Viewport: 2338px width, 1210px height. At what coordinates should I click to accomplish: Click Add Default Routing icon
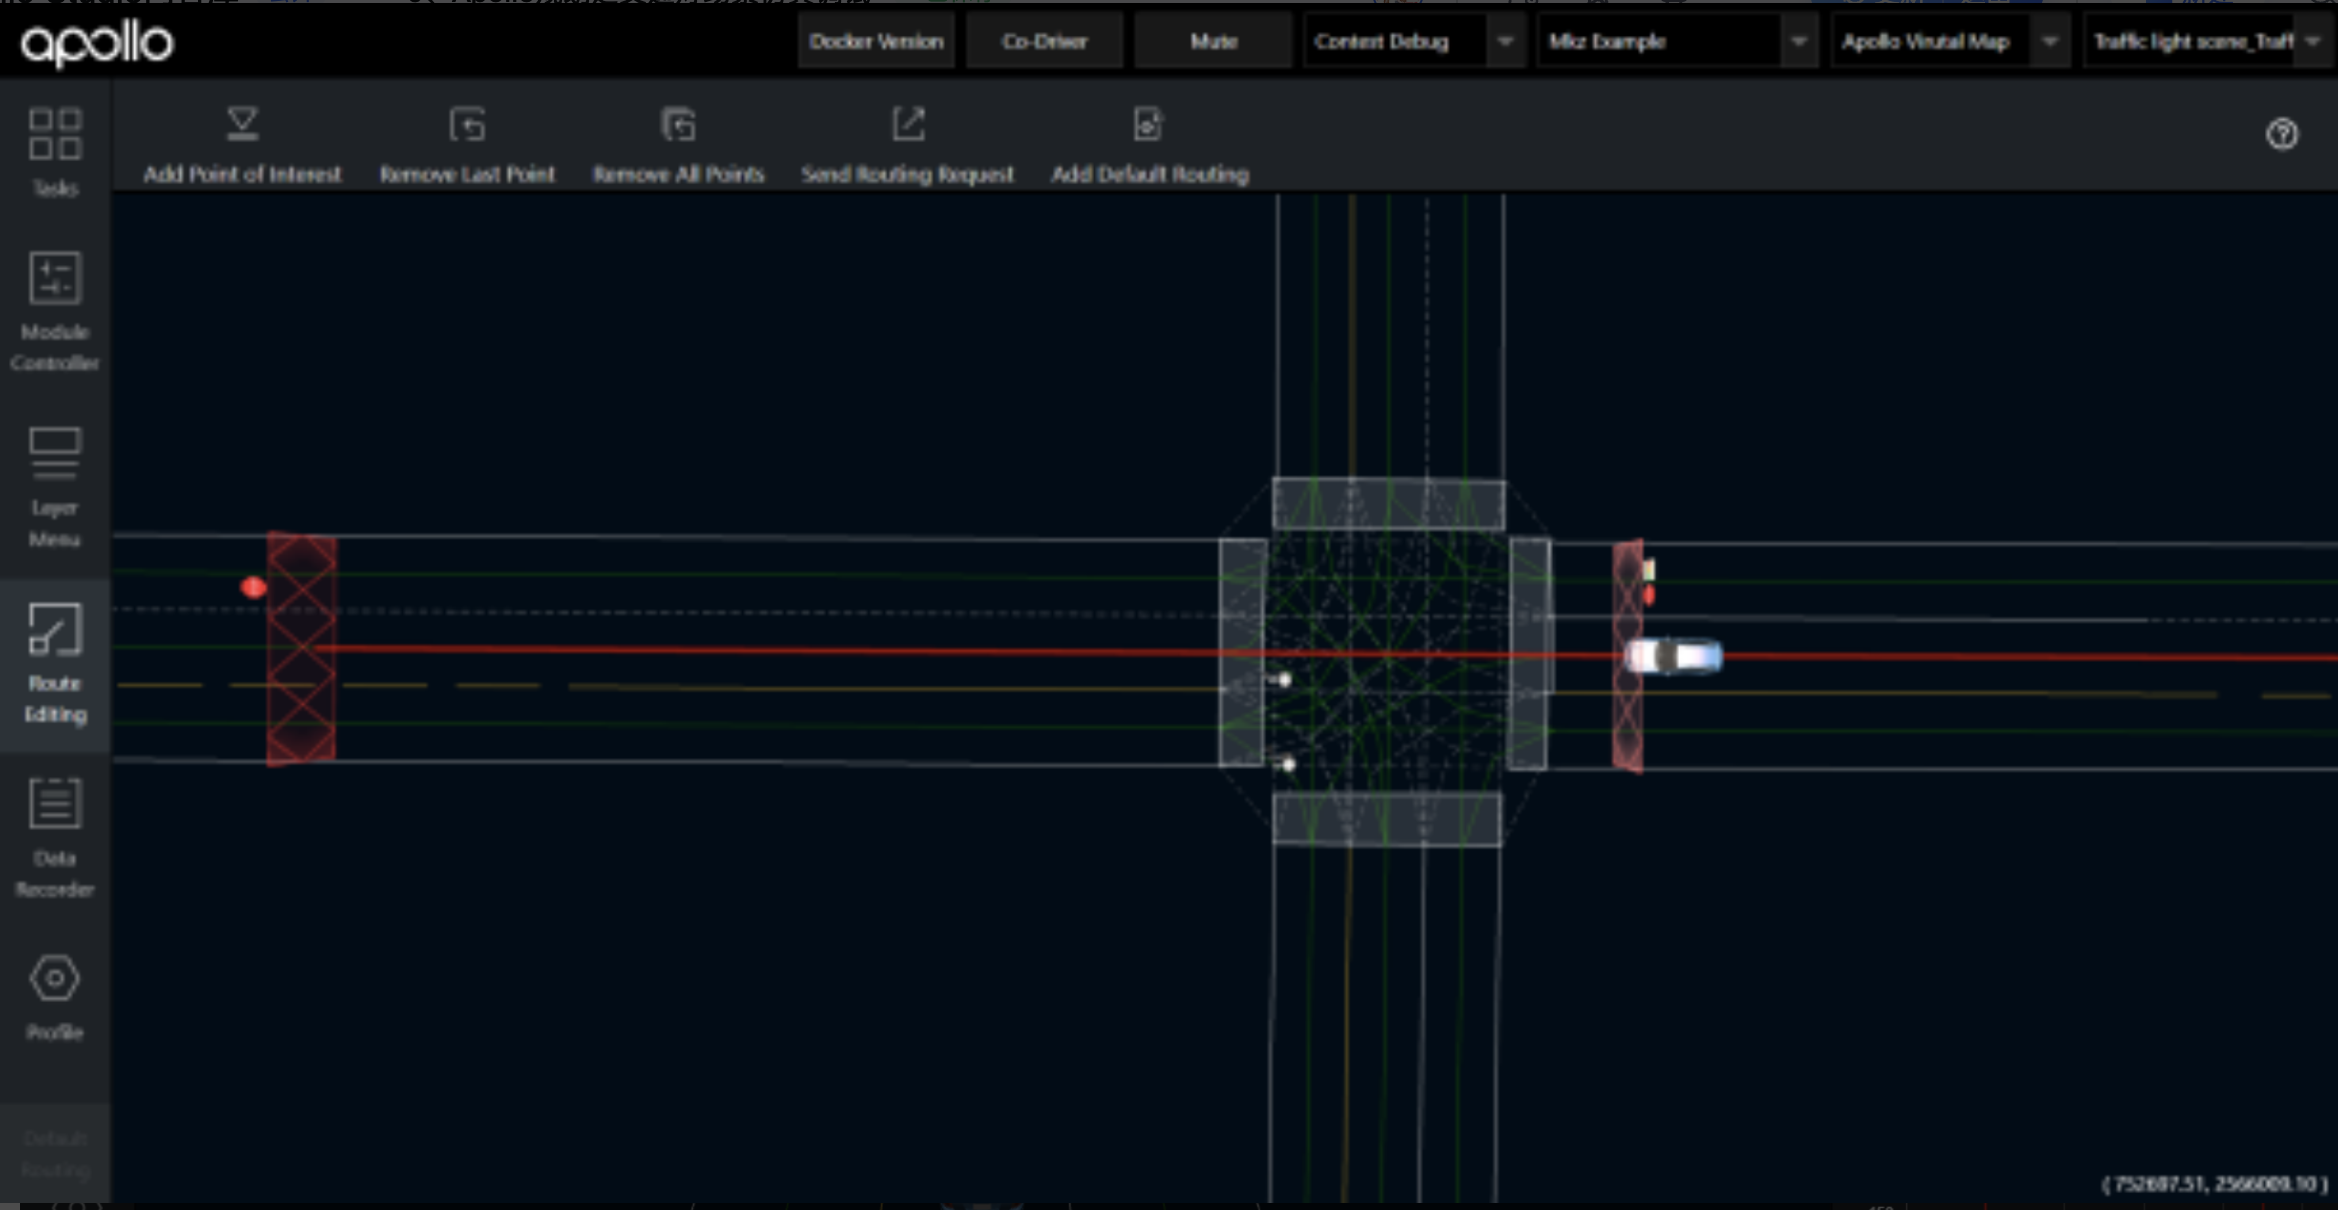[1148, 126]
